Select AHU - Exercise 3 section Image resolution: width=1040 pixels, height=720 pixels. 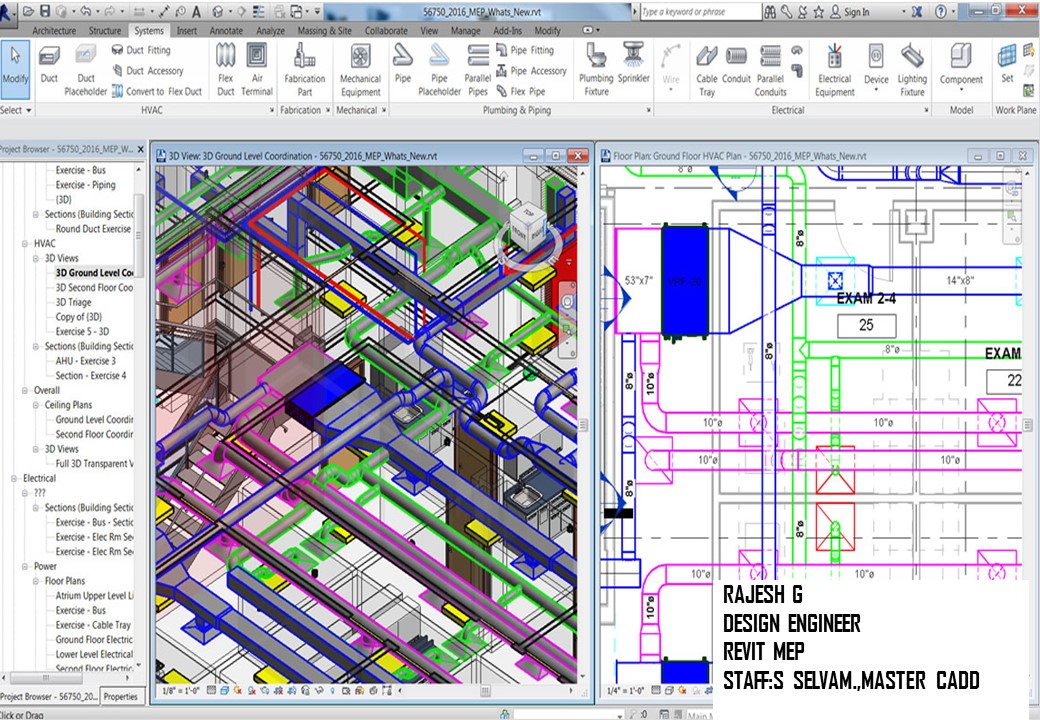tap(86, 361)
